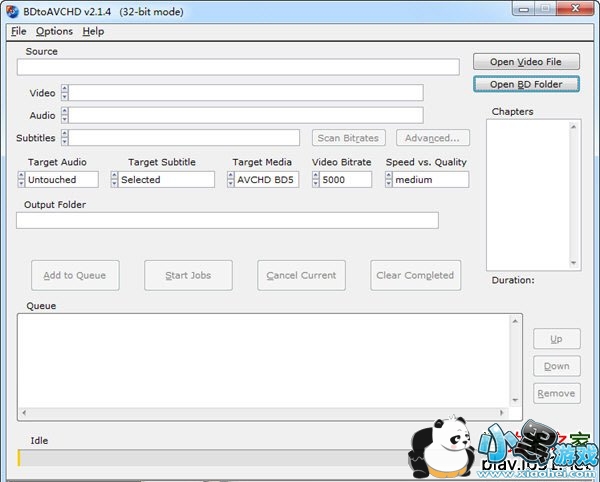This screenshot has width=600, height=482.
Task: Click Chapters list scroll down arrow
Action: (x=573, y=263)
